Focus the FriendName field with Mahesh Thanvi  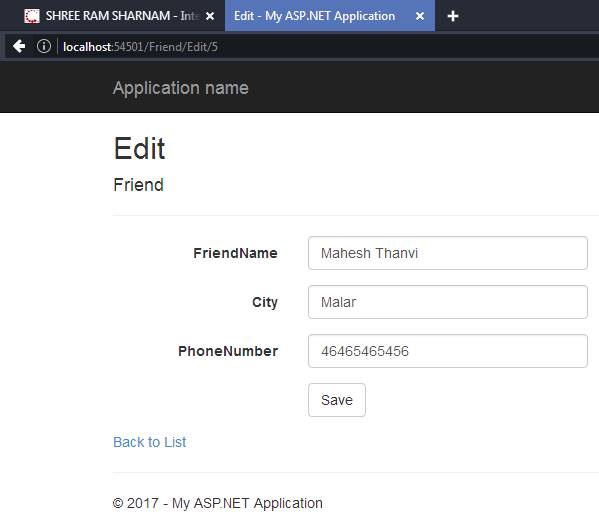coord(448,253)
